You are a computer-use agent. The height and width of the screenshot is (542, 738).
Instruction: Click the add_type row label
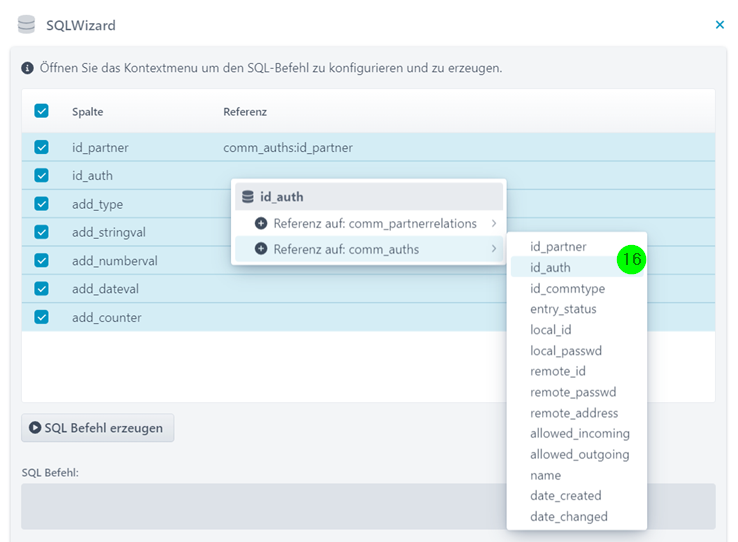(97, 204)
